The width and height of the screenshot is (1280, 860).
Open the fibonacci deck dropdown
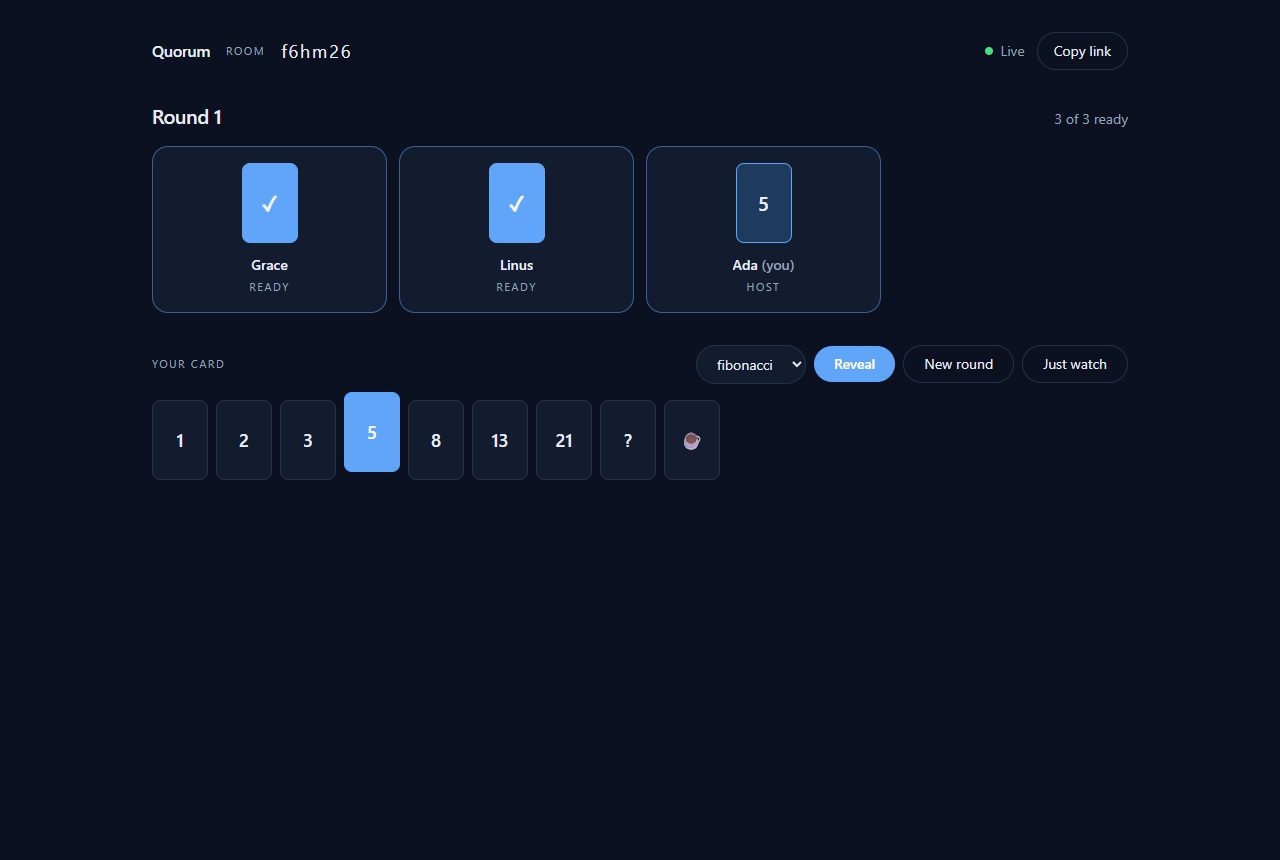751,364
